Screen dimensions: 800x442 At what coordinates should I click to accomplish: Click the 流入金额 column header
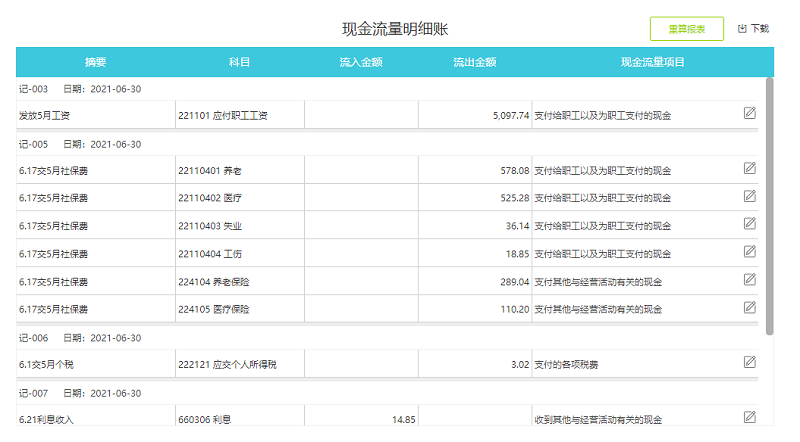(x=361, y=62)
